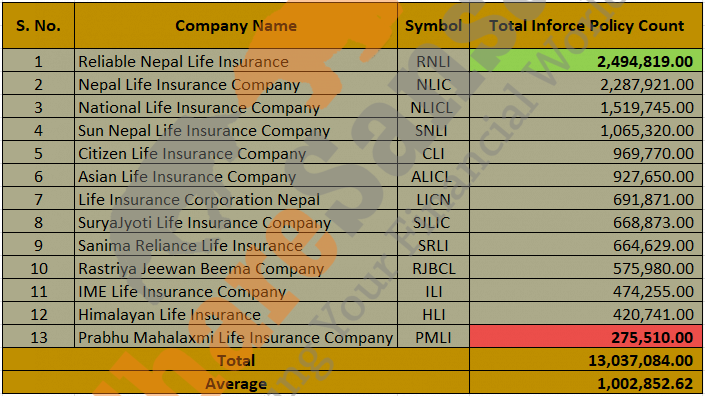Click the IME Life Insurance Company cell
The height and width of the screenshot is (396, 705).
click(236, 291)
